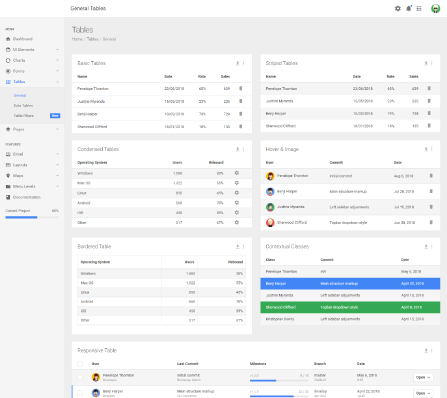Click the gear icon in the Android row
Image resolution: width=447 pixels, height=398 pixels.
coord(237,202)
